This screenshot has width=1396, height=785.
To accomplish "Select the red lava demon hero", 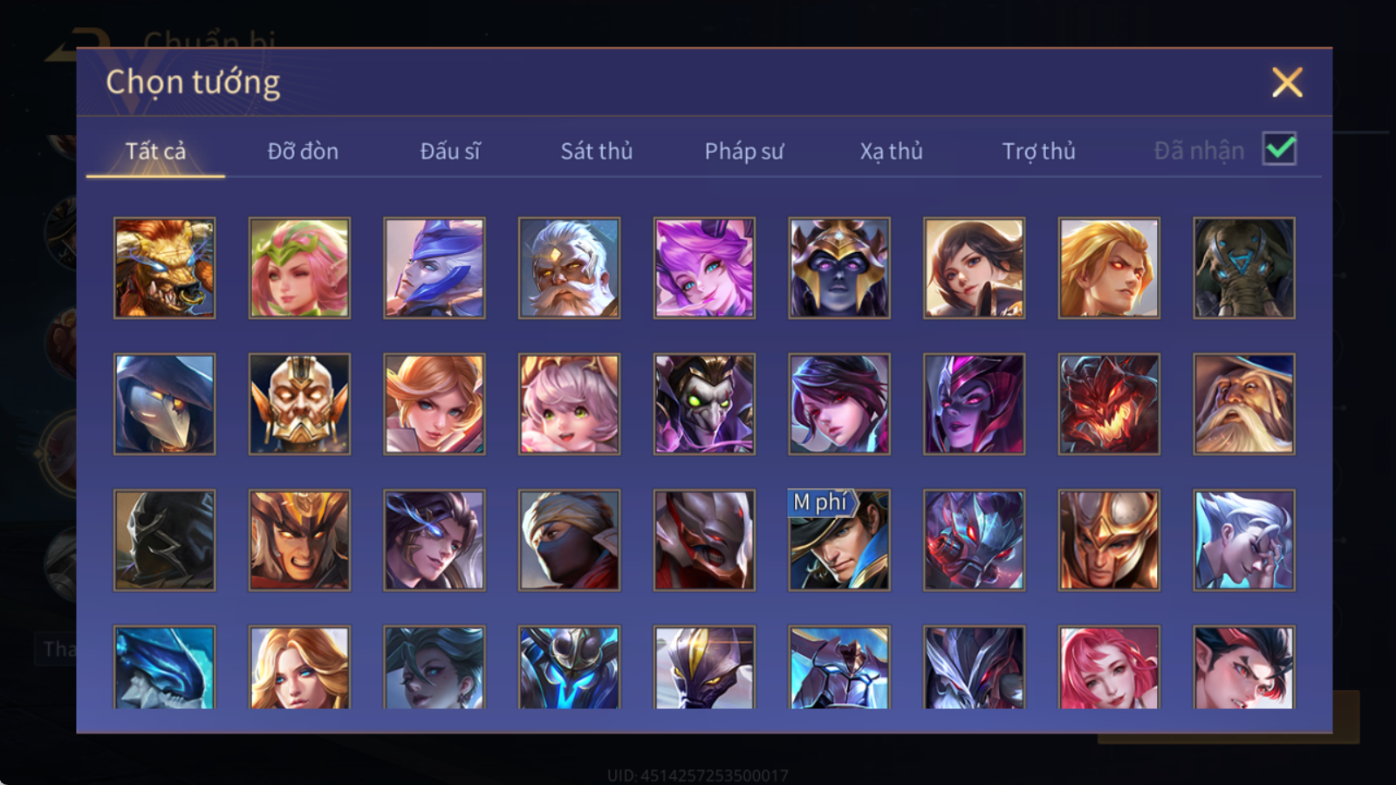I will (1109, 404).
